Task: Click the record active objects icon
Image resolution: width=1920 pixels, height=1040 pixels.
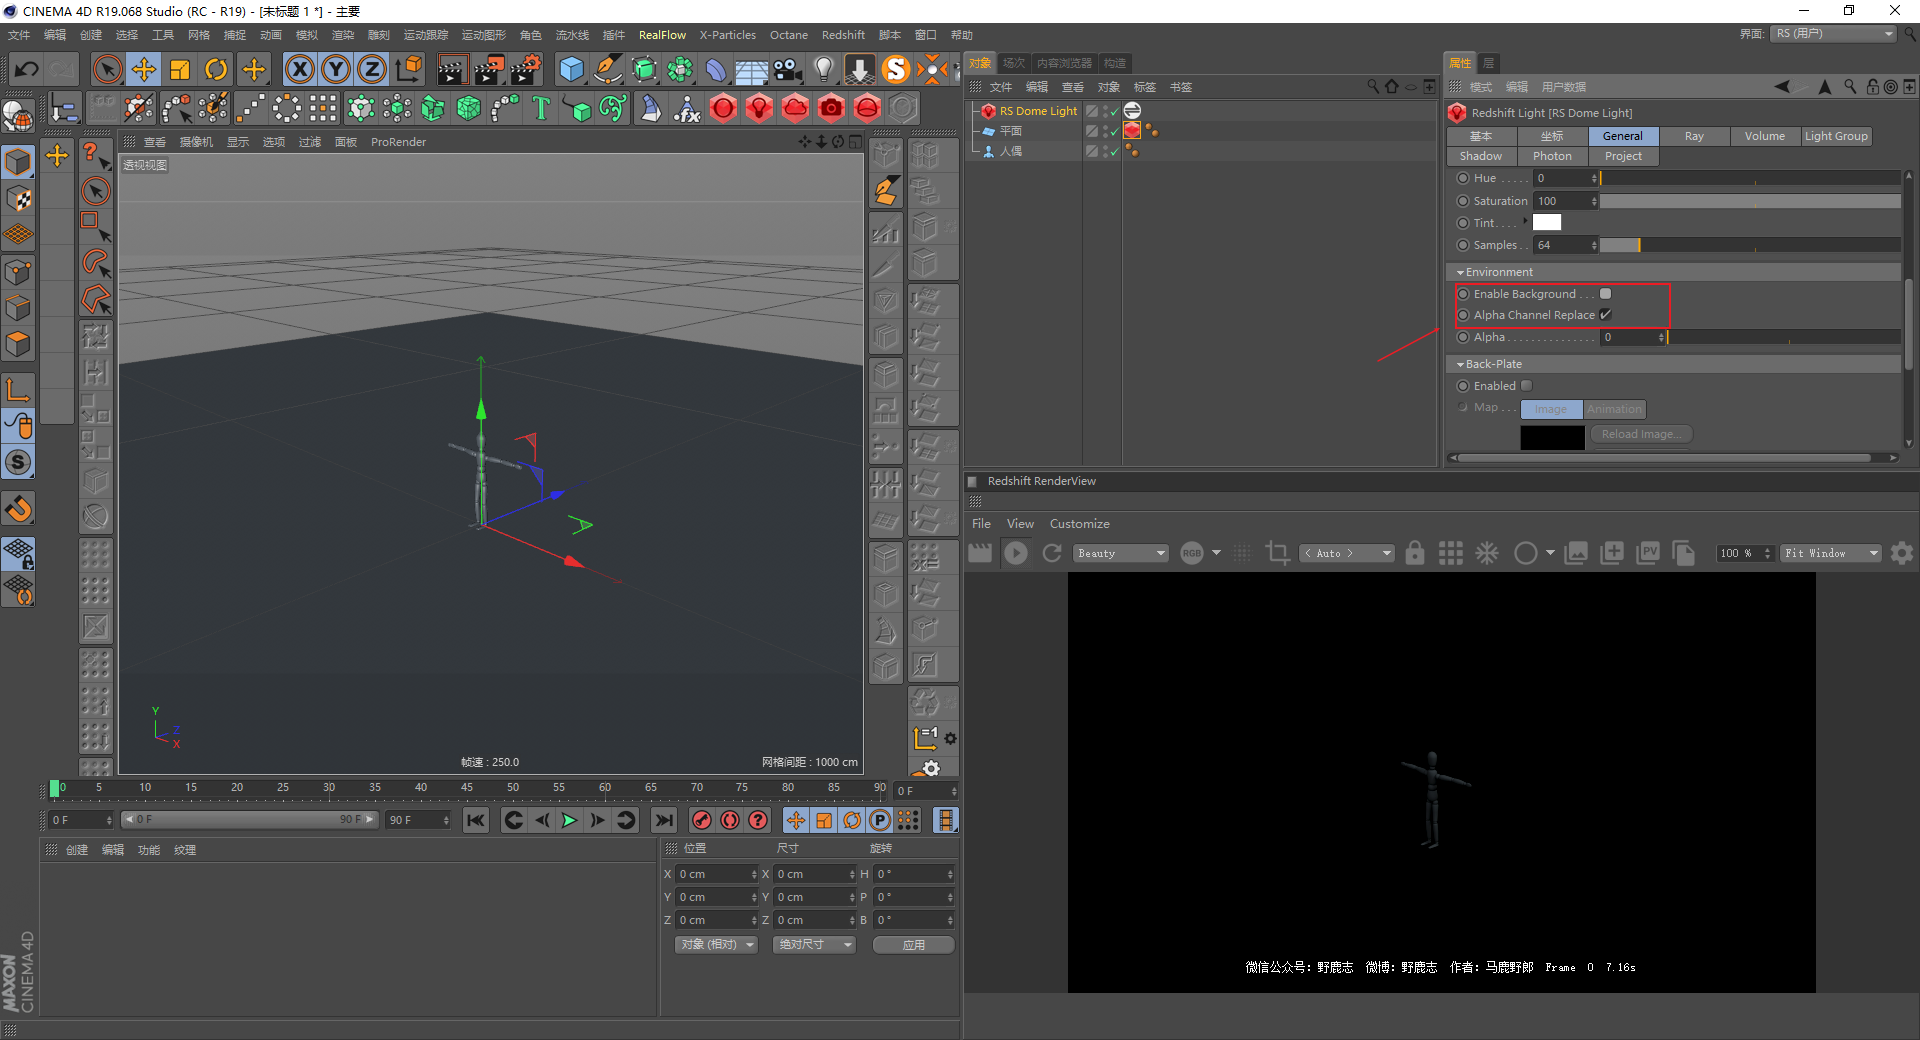Action: (x=702, y=820)
